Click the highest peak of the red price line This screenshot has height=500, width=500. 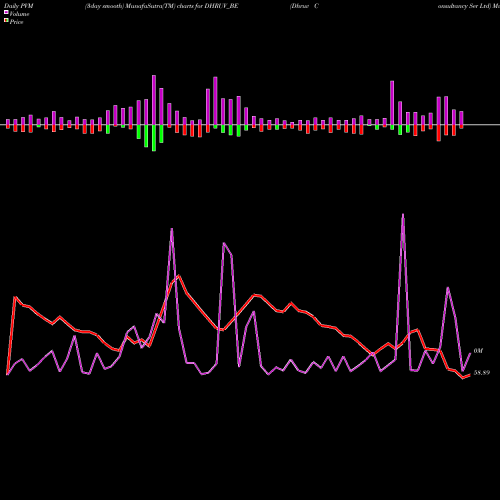179,276
